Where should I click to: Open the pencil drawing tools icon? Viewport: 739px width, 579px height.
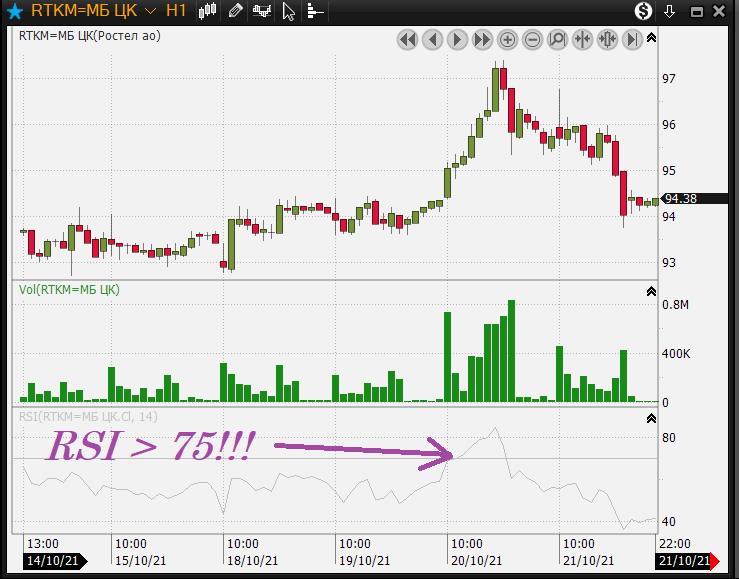pyautogui.click(x=235, y=11)
